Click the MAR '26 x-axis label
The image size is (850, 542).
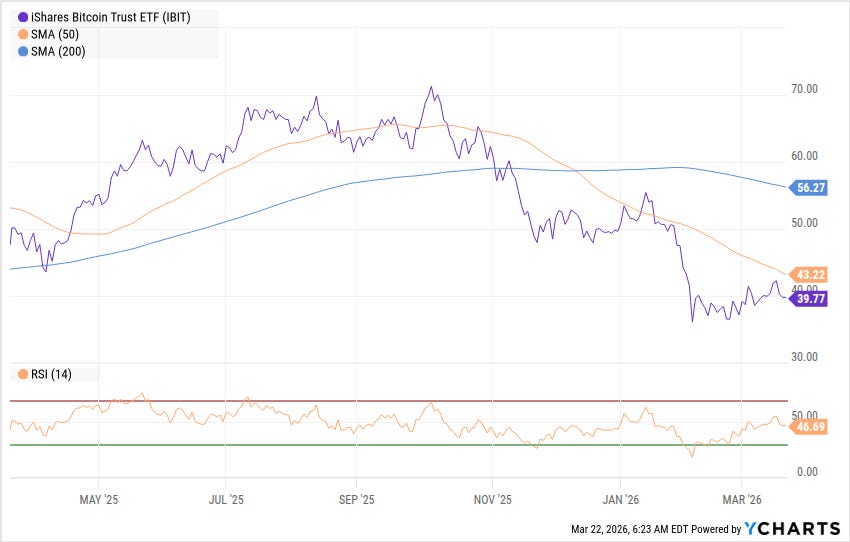tap(742, 500)
